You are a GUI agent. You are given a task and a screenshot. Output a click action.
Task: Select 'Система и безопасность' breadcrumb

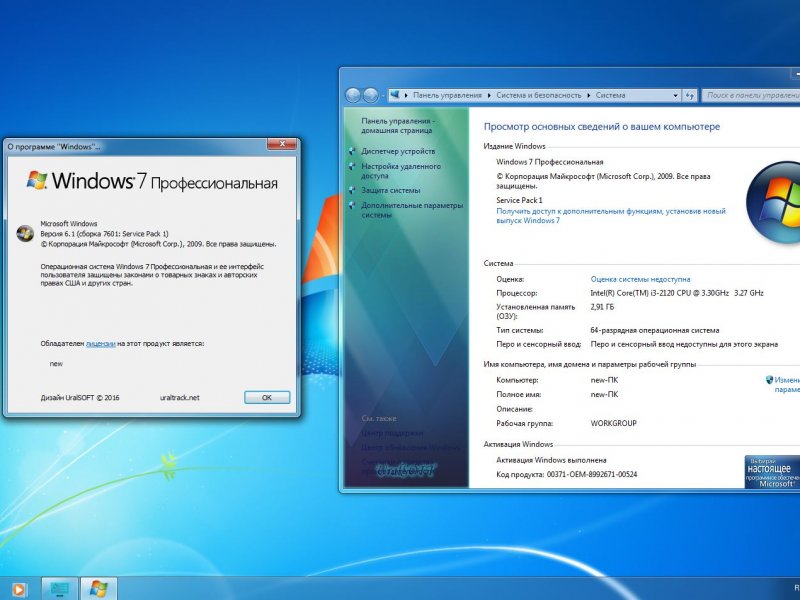(538, 95)
